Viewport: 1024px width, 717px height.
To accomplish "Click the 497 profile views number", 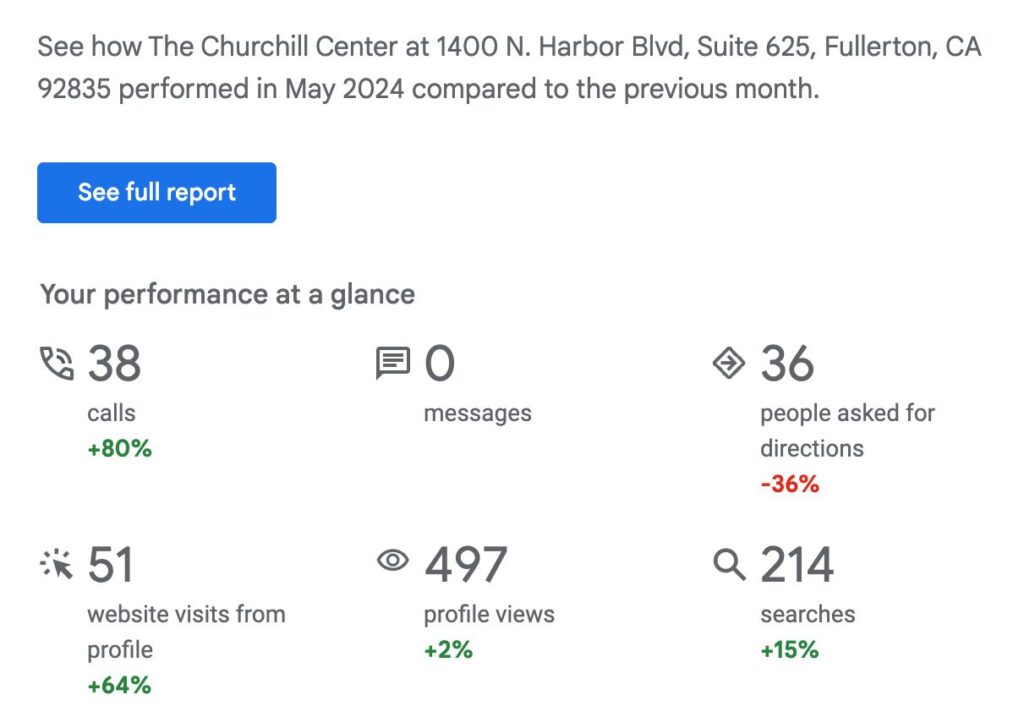I will point(465,565).
